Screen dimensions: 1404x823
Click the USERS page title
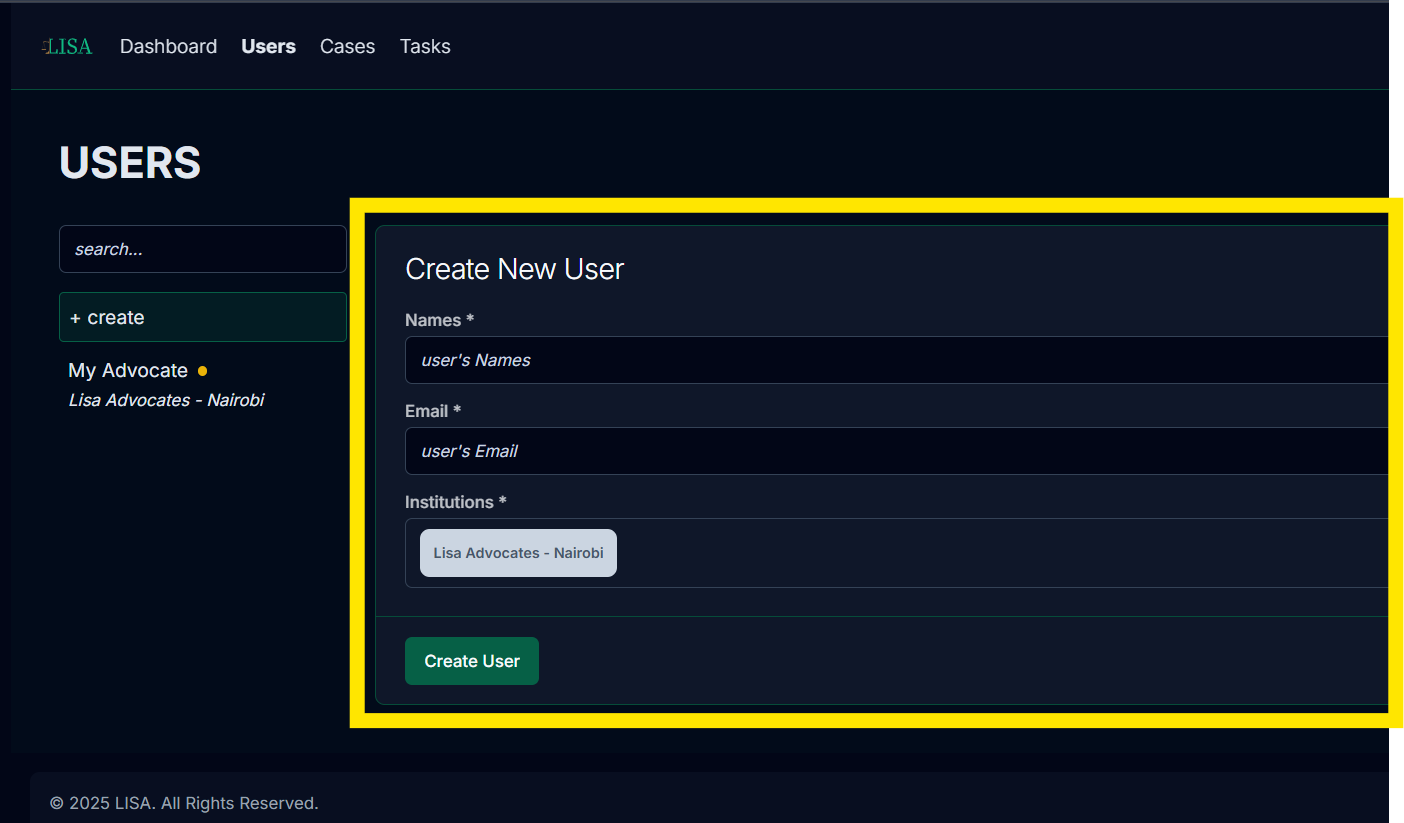(129, 162)
